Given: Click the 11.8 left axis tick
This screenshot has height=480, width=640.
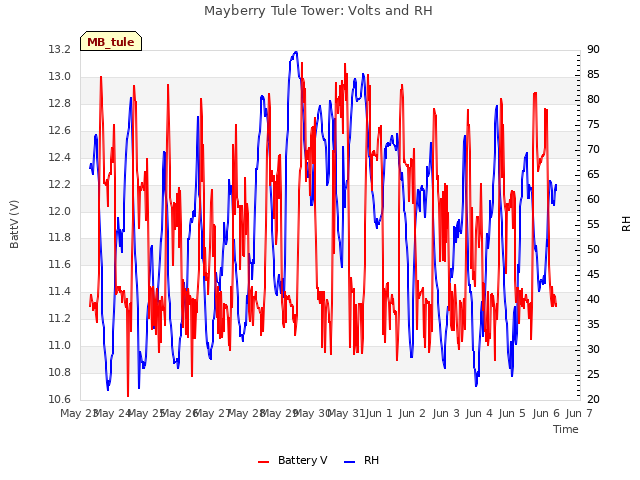Looking at the screenshot, I should click(x=60, y=238).
